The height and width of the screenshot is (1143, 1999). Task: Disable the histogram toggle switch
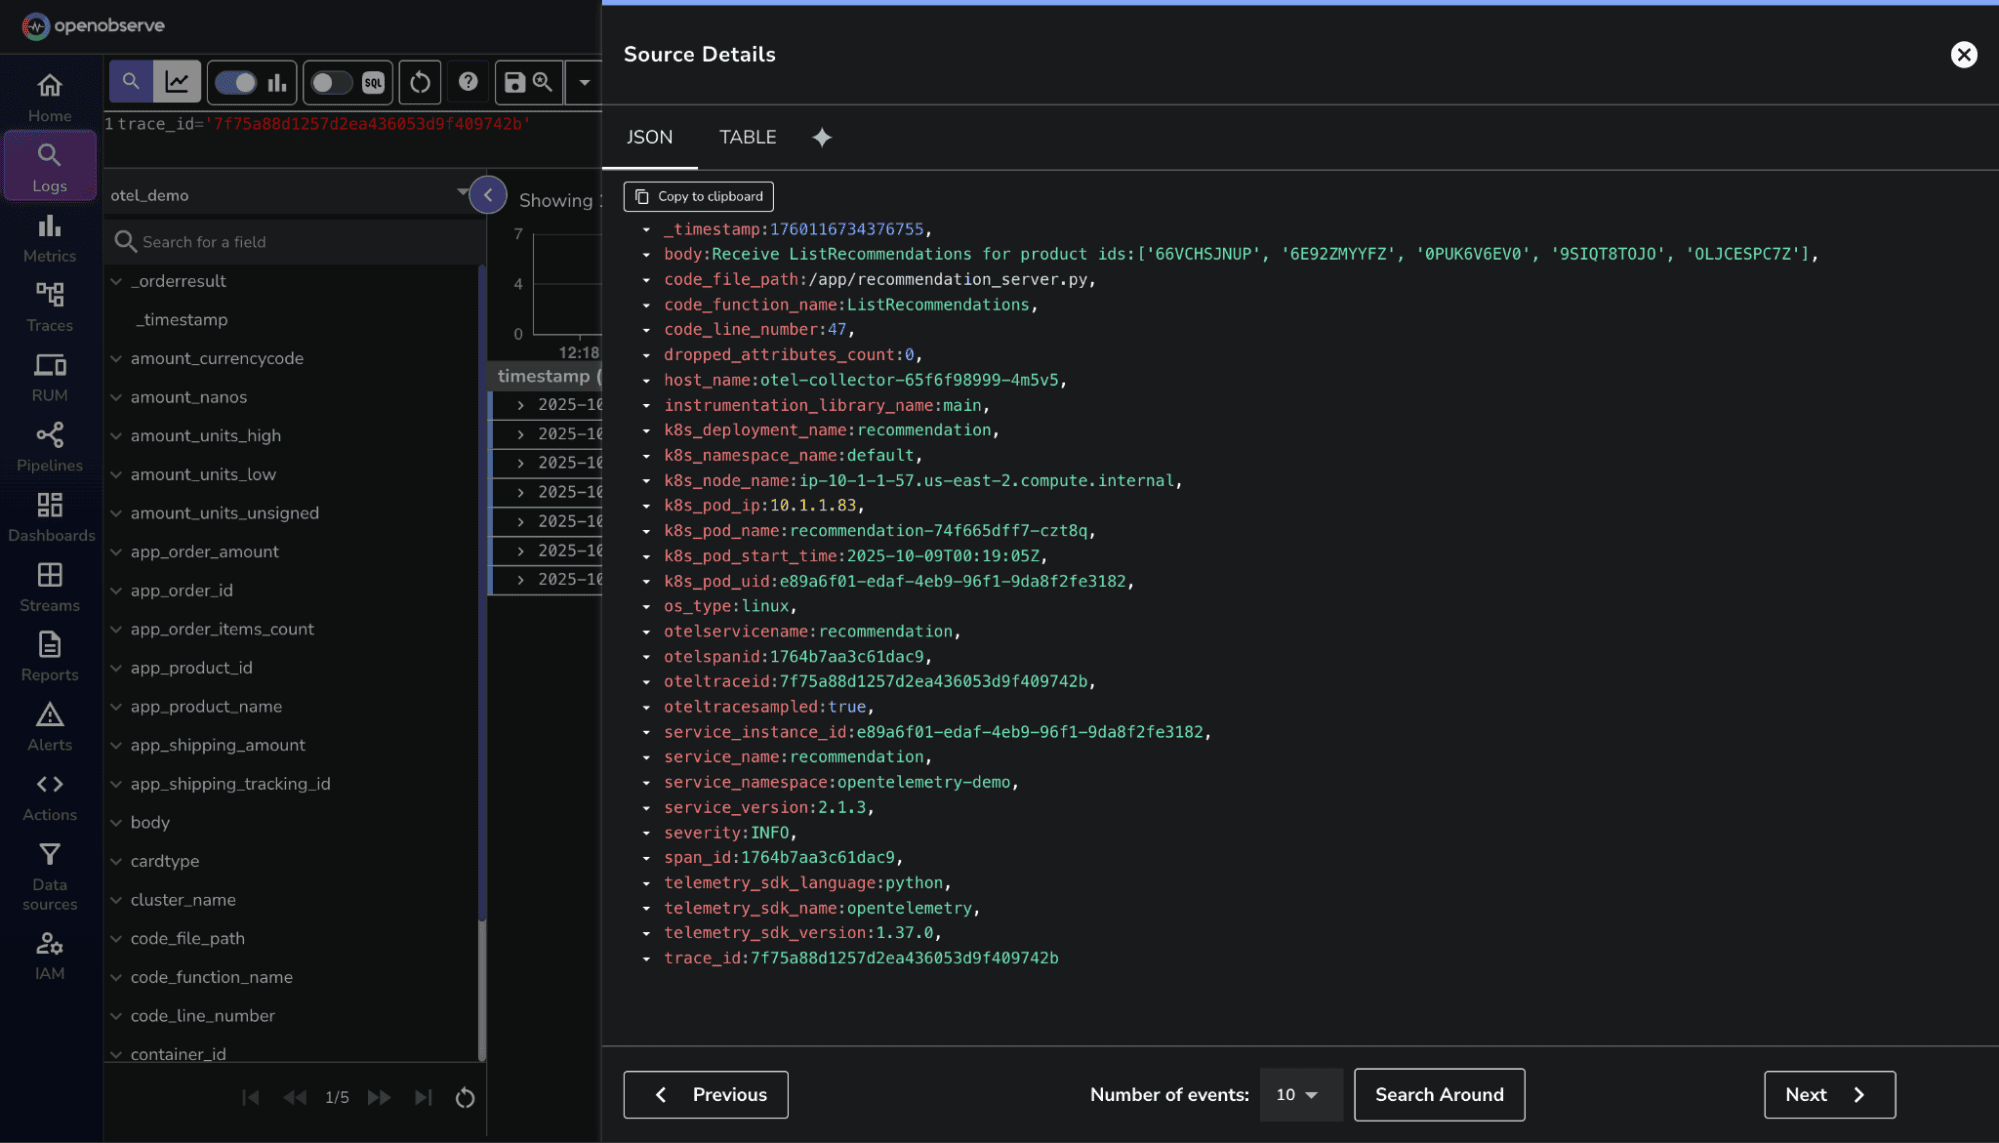click(x=237, y=82)
